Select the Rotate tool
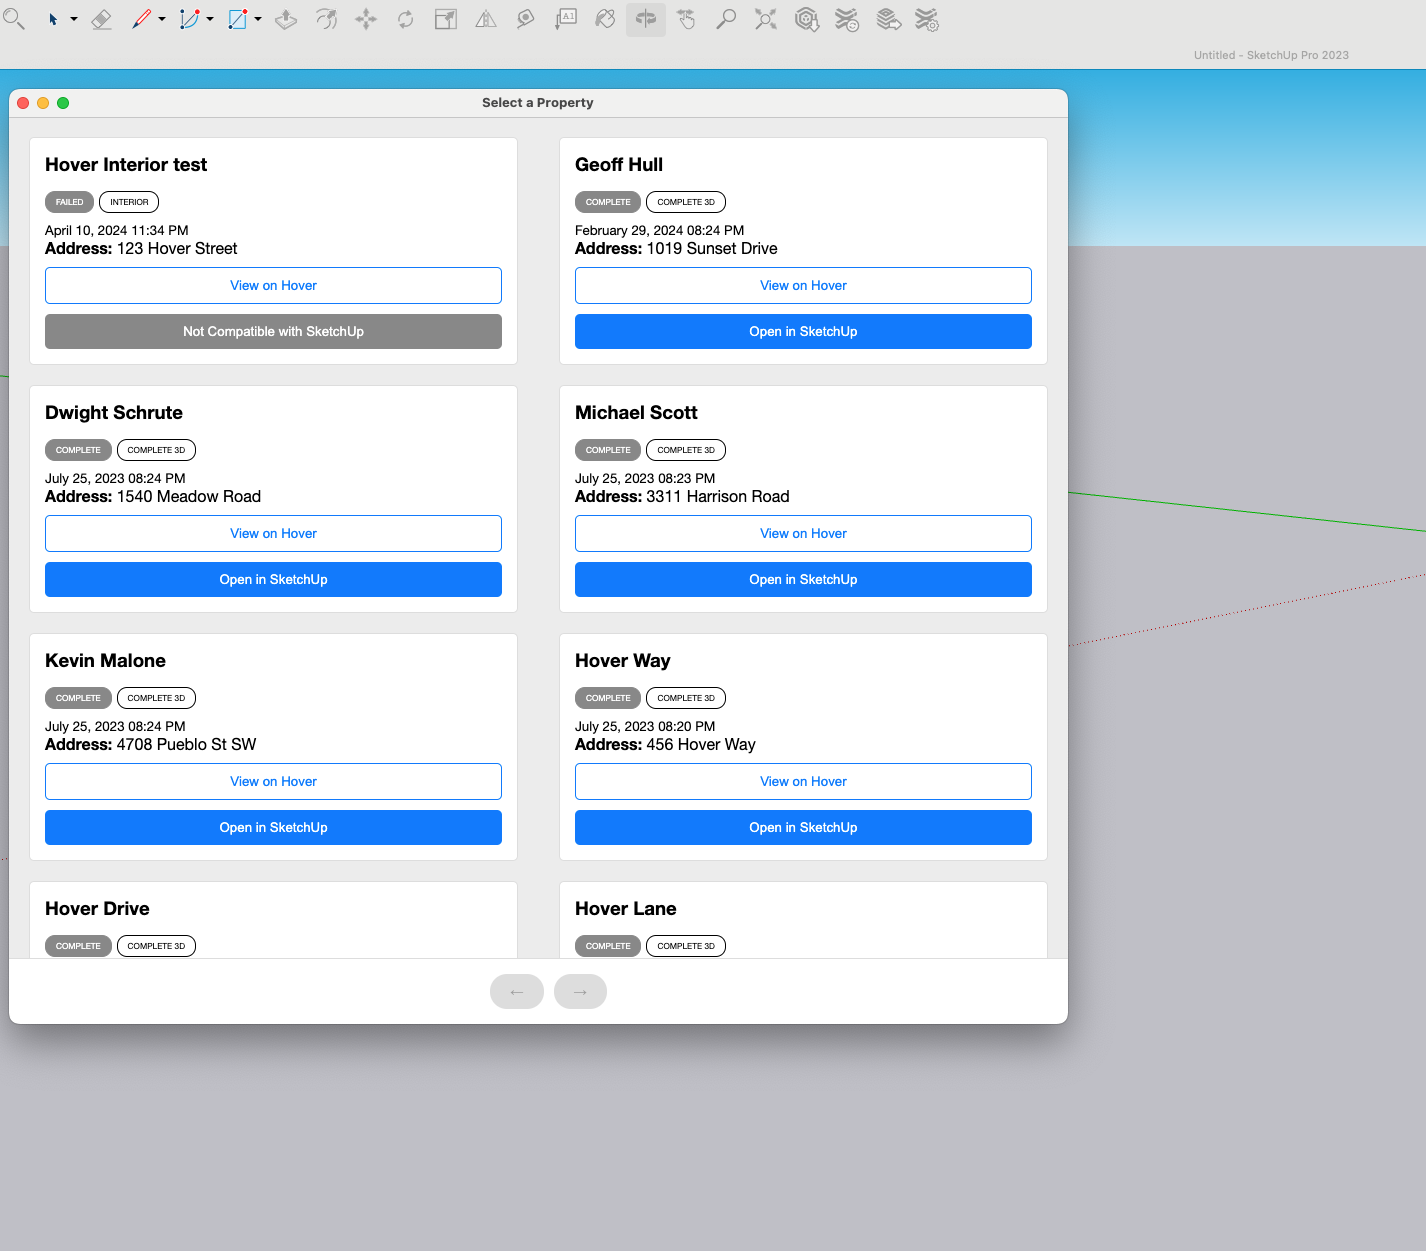Viewport: 1426px width, 1251px height. (405, 19)
